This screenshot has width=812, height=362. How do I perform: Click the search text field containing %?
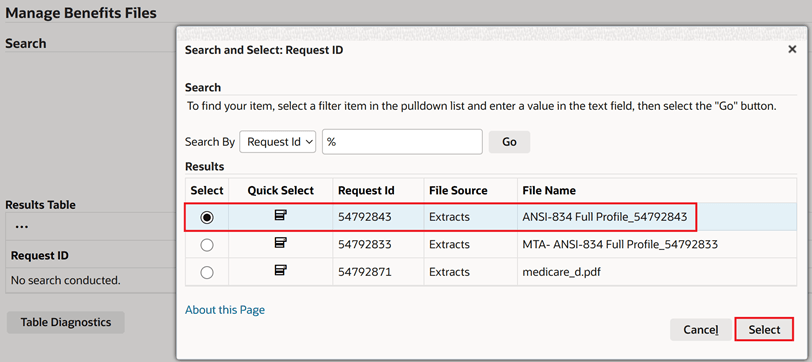(x=402, y=142)
